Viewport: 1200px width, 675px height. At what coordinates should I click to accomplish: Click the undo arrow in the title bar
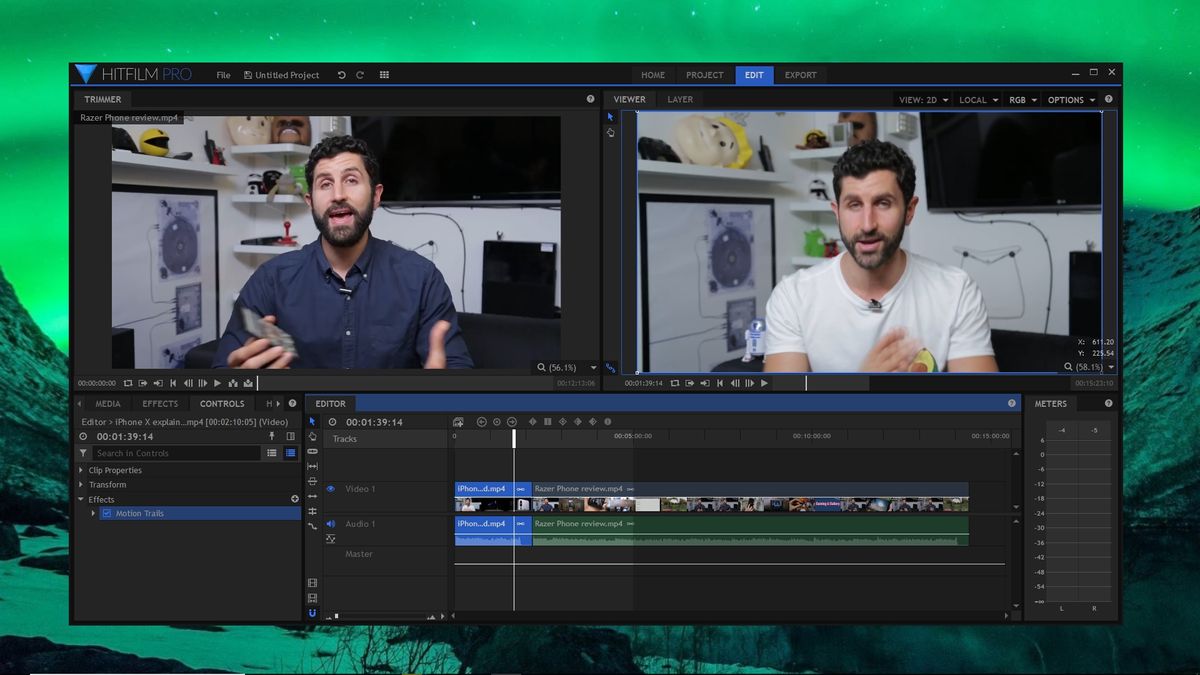point(341,74)
